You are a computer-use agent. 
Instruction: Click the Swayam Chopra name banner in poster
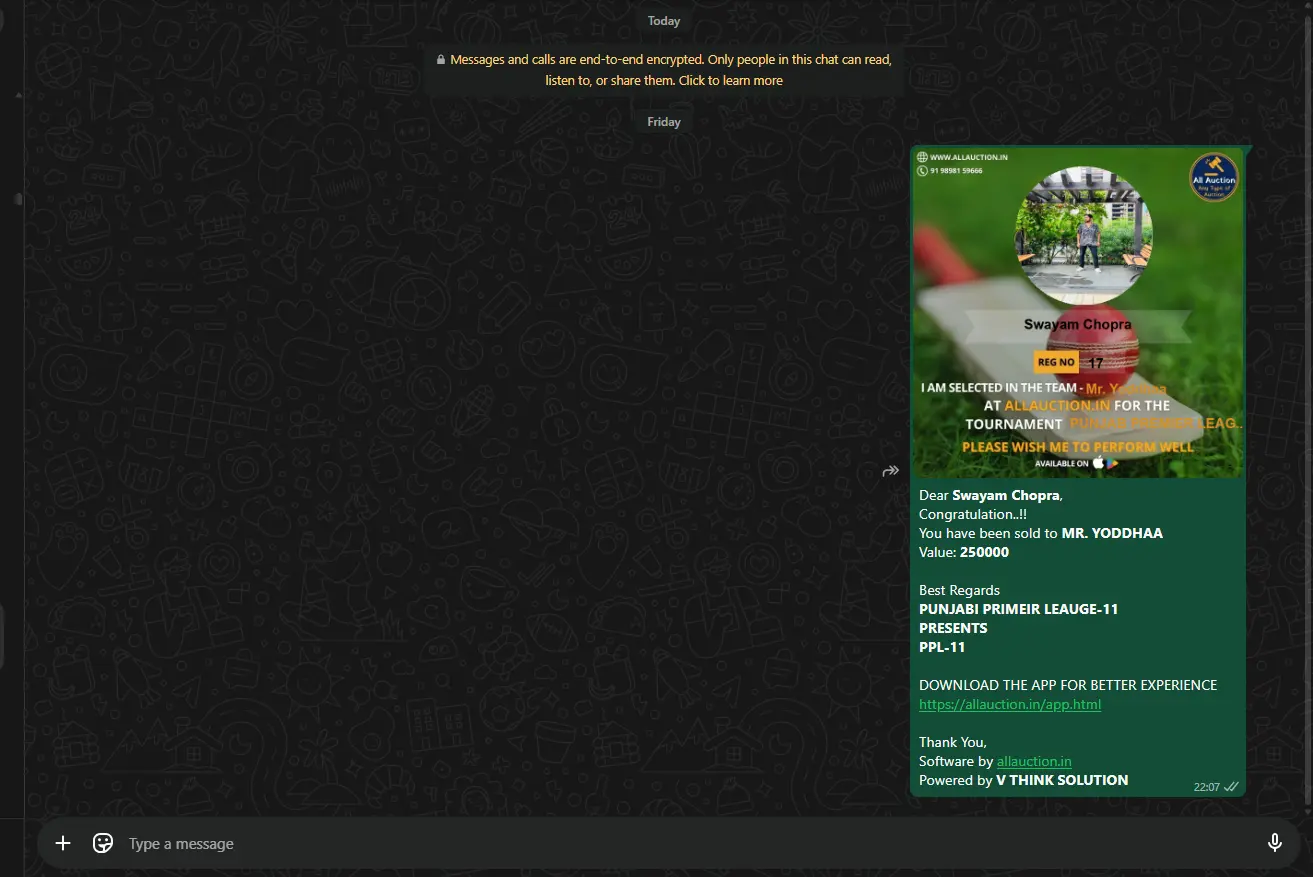1078,325
